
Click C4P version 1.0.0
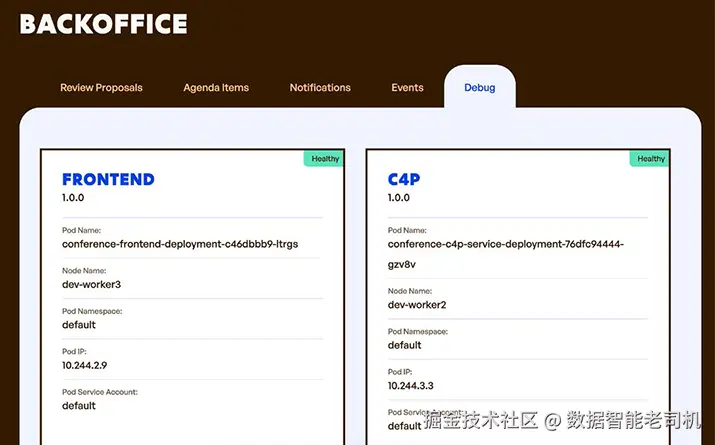click(399, 198)
